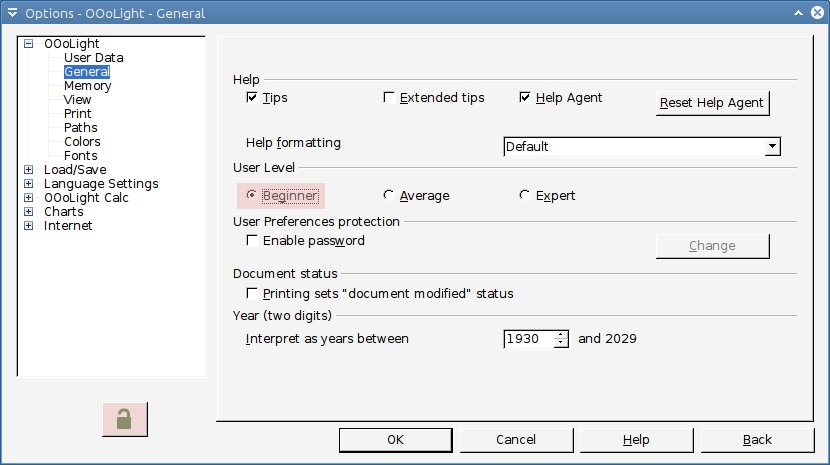The image size is (830, 465).
Task: Select the Charts tree label
Action: (64, 211)
